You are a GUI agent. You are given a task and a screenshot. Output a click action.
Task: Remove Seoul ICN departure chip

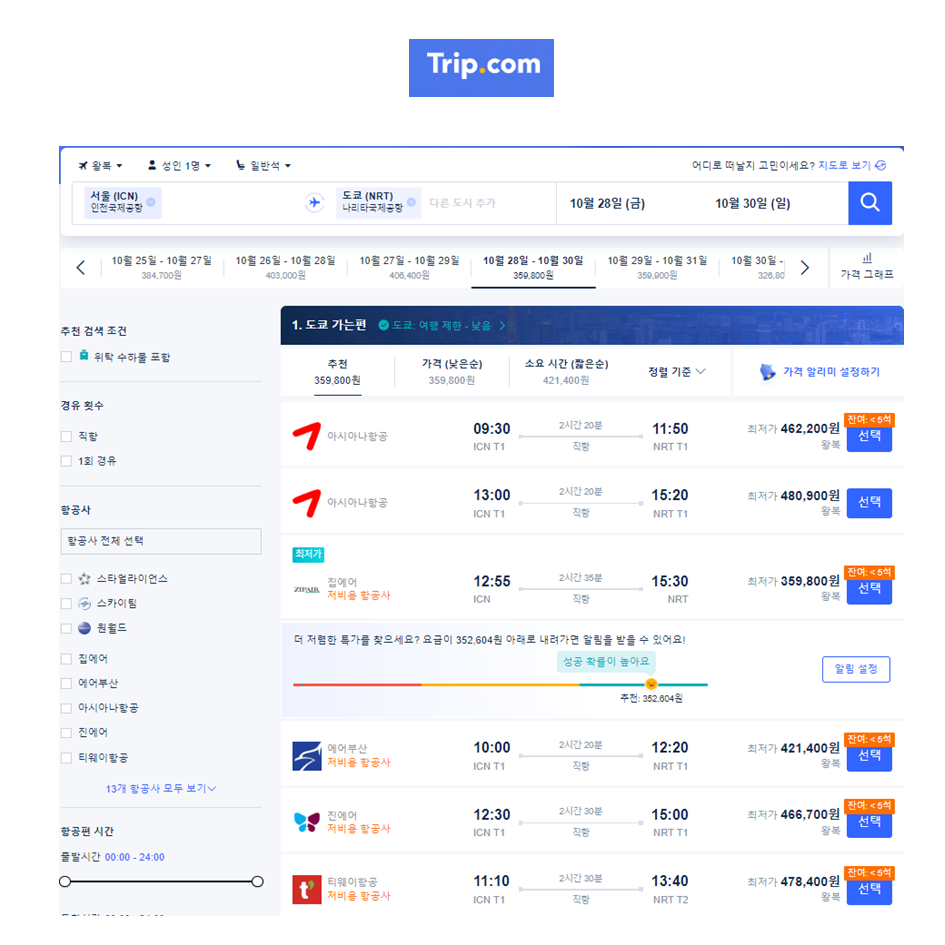coord(151,202)
